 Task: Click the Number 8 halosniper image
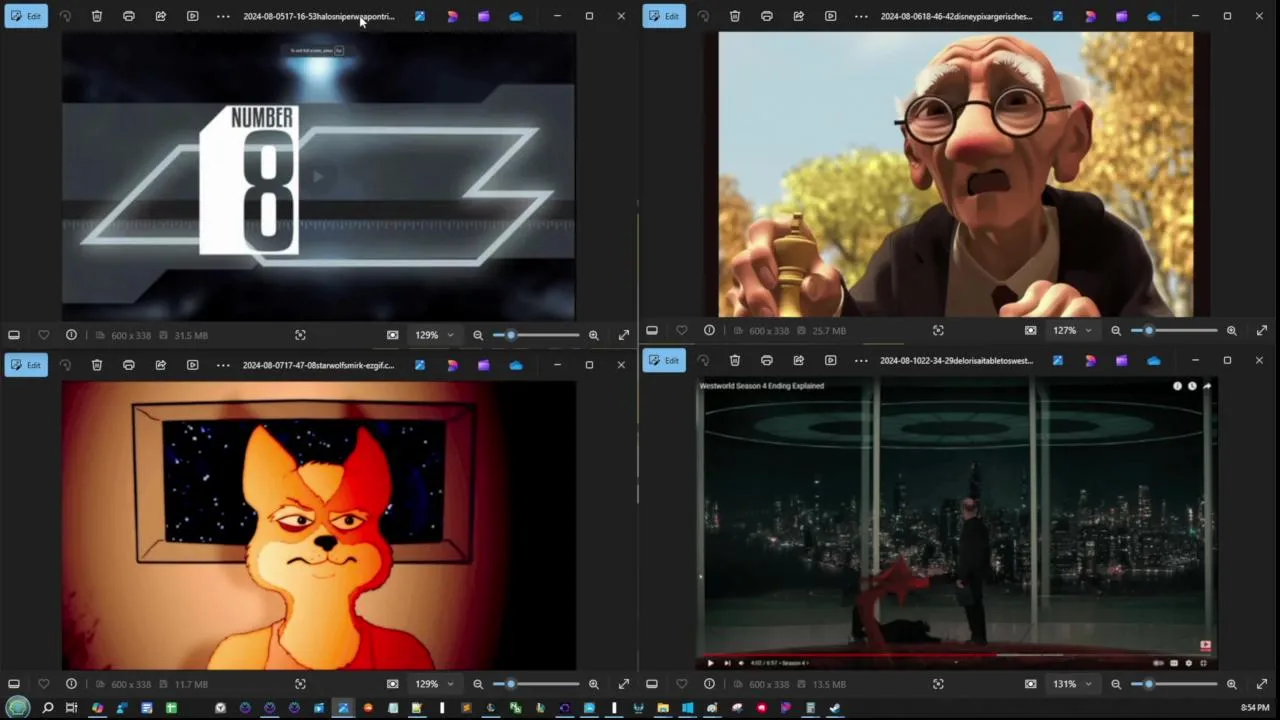(x=319, y=176)
